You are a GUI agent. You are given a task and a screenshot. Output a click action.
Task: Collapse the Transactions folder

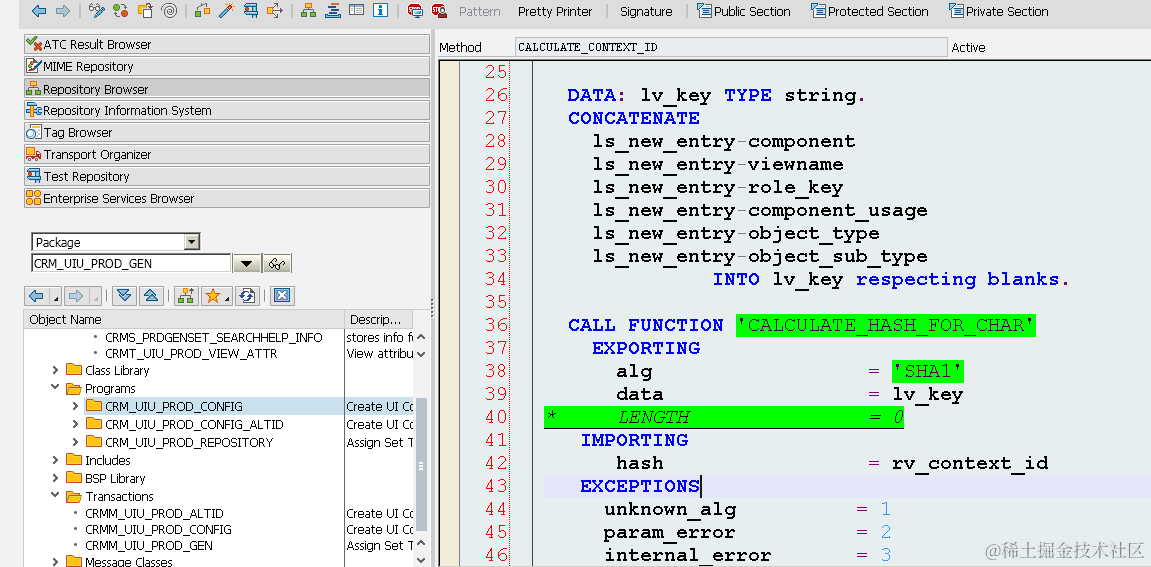(55, 495)
